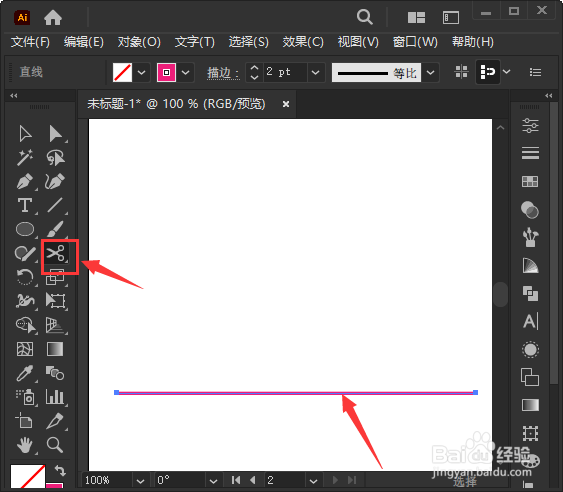Open the search icon in title bar
Screen dimensions: 563x492
point(365,17)
